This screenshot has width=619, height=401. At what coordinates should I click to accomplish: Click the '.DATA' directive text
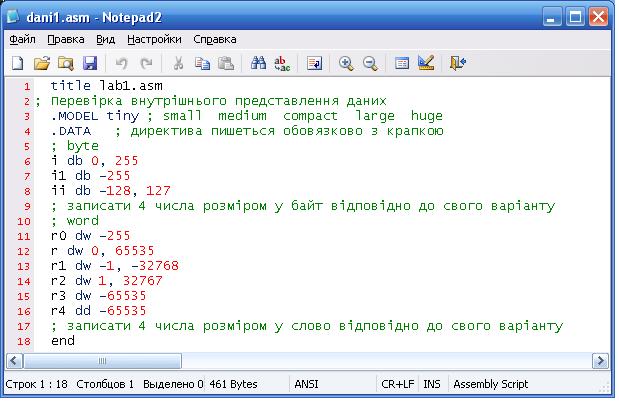pyautogui.click(x=71, y=131)
